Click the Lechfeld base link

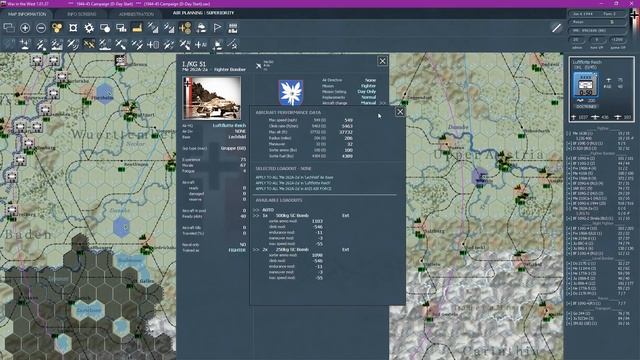[x=237, y=137]
